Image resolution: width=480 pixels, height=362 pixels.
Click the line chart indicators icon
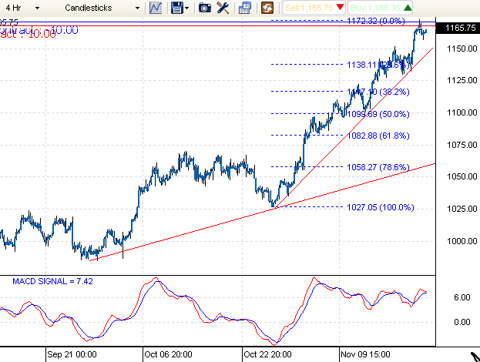(156, 8)
